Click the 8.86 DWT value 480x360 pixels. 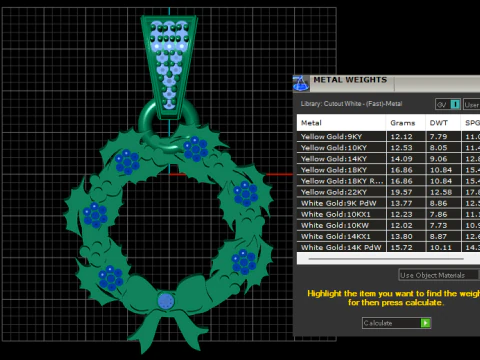[x=438, y=203]
